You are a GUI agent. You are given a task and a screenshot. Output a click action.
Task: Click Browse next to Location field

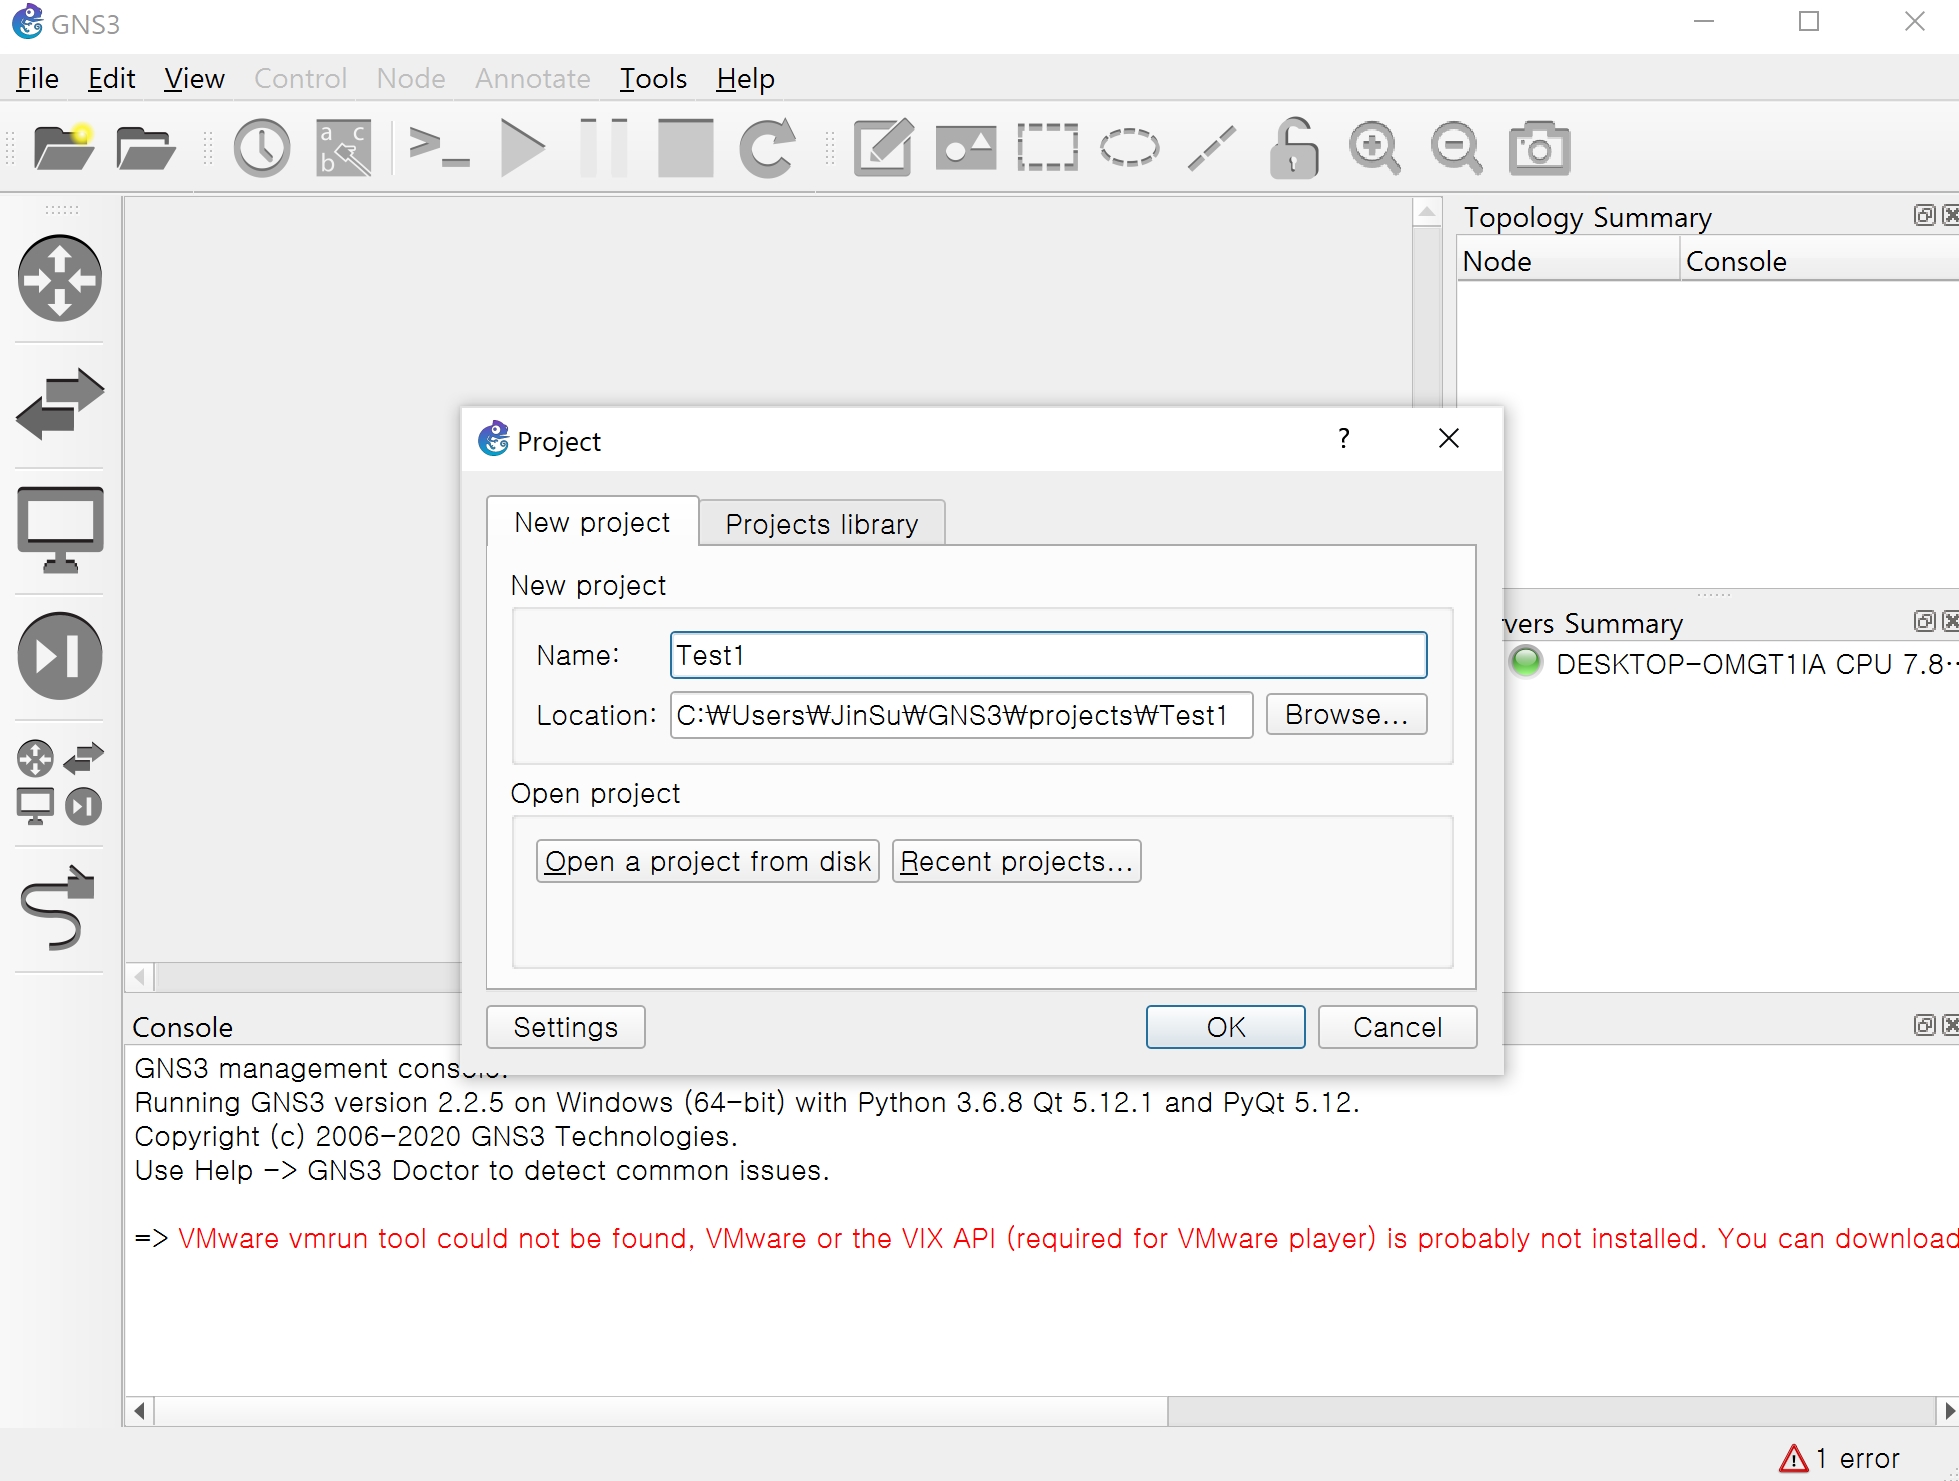point(1345,715)
